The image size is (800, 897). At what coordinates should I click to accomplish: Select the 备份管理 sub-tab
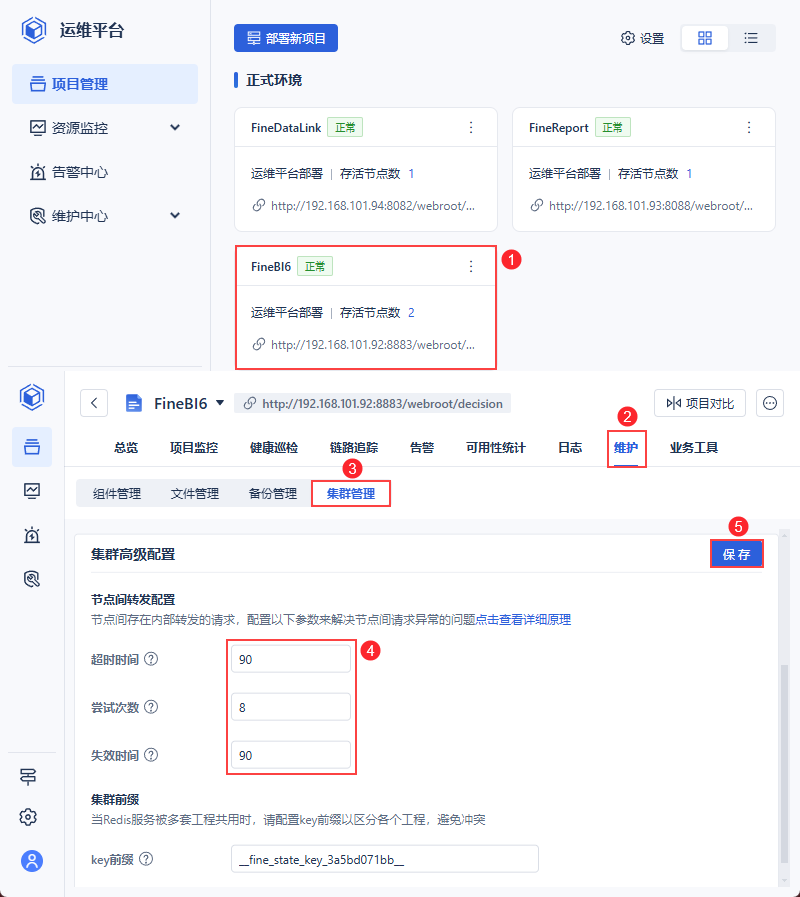tap(273, 494)
